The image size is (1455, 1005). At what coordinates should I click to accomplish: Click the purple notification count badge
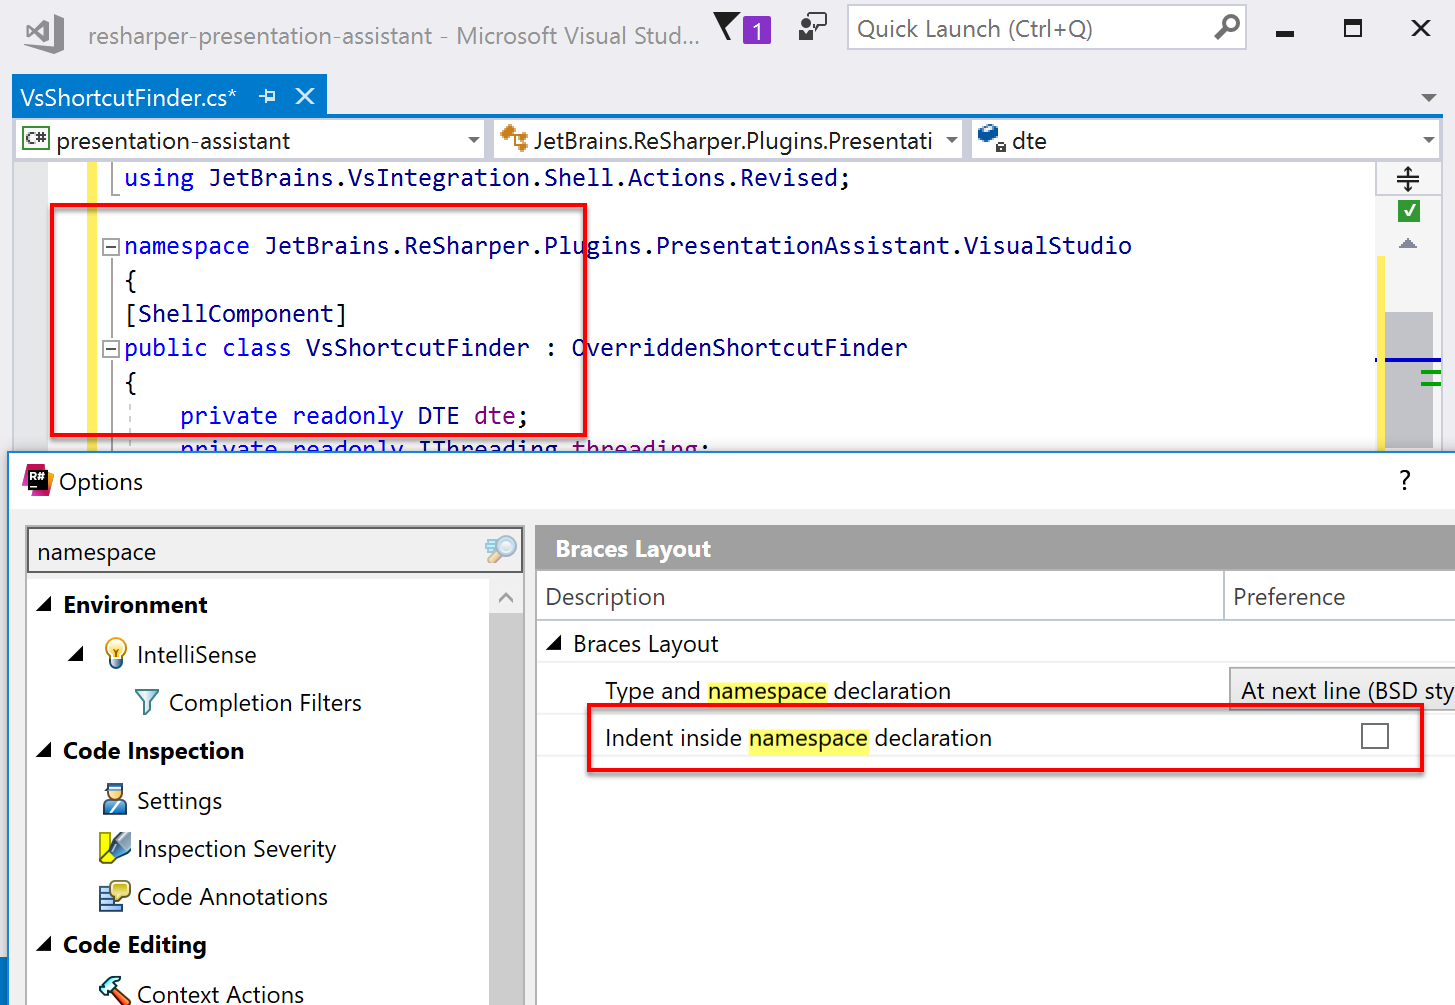[757, 31]
